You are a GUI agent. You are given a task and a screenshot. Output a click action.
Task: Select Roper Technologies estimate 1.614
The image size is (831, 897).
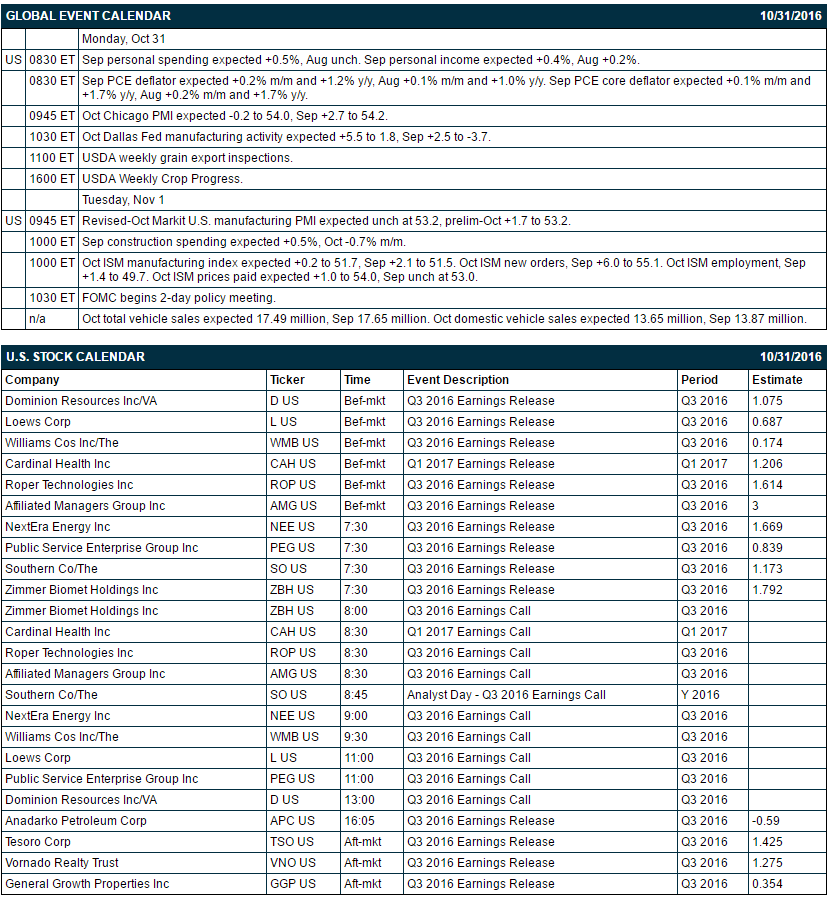coord(768,485)
